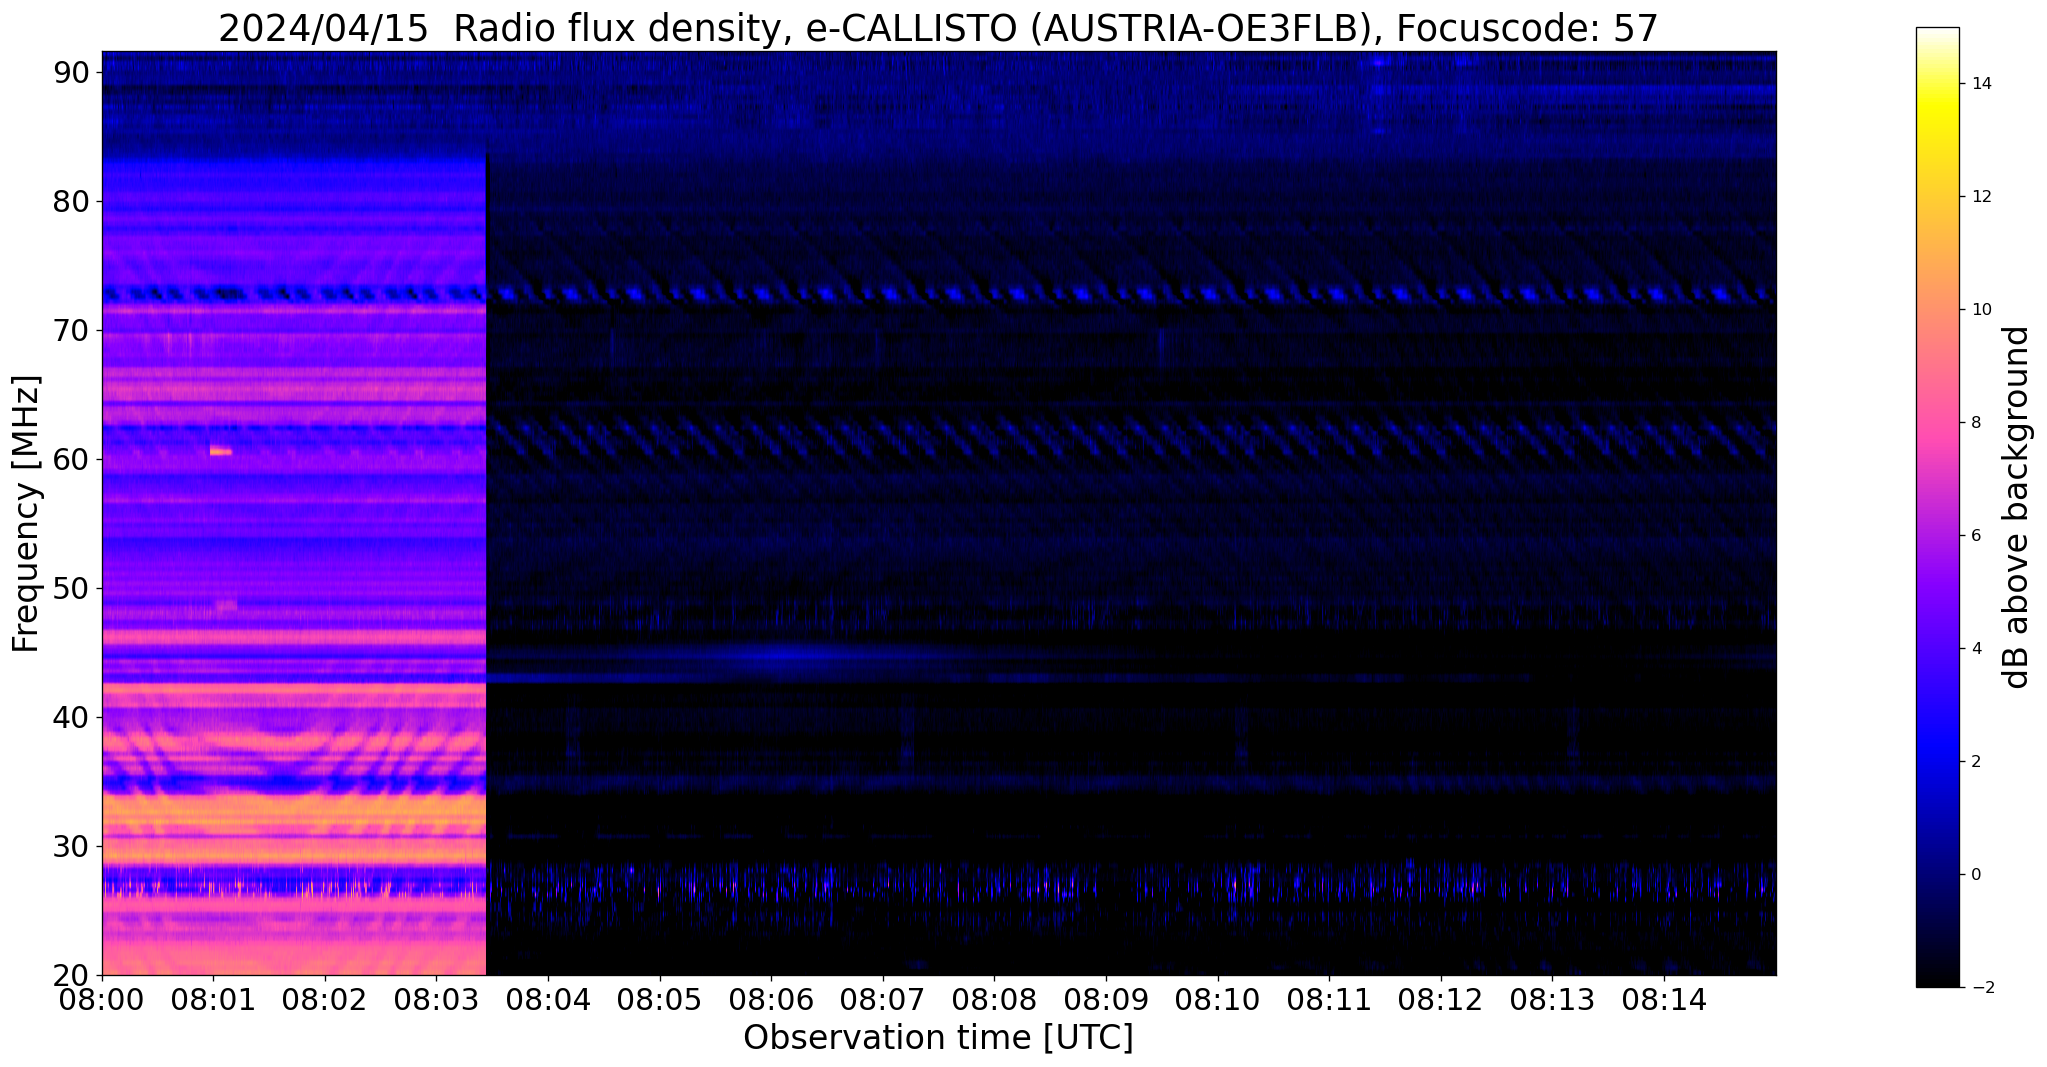Click the 08:09 time tick label
The height and width of the screenshot is (1067, 2047).
click(x=1106, y=998)
